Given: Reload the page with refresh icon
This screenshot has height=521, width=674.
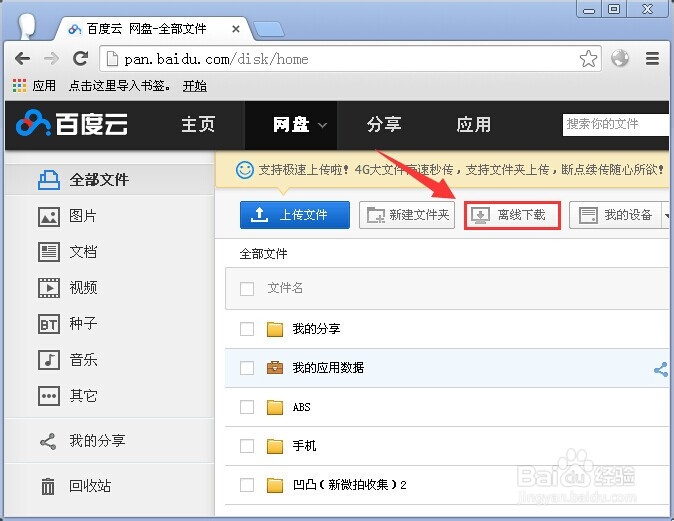Looking at the screenshot, I should click(x=80, y=58).
